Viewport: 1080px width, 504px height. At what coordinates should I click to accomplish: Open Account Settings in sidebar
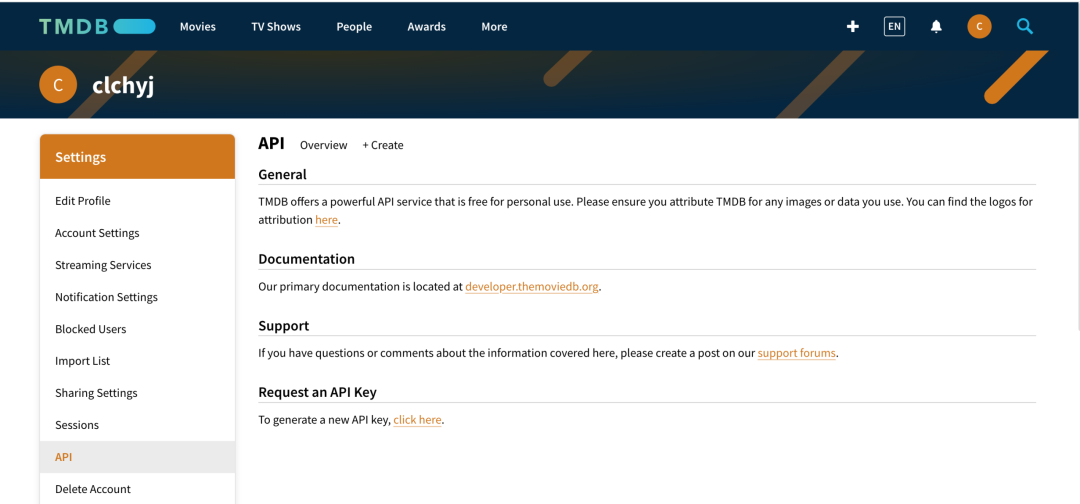(x=137, y=233)
